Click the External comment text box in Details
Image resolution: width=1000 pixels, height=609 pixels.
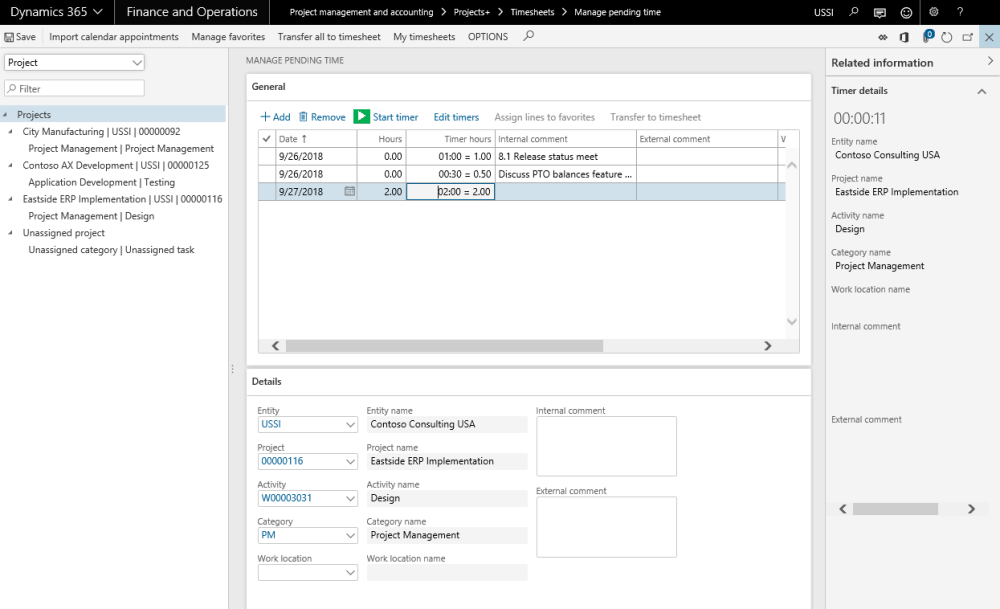tap(607, 527)
